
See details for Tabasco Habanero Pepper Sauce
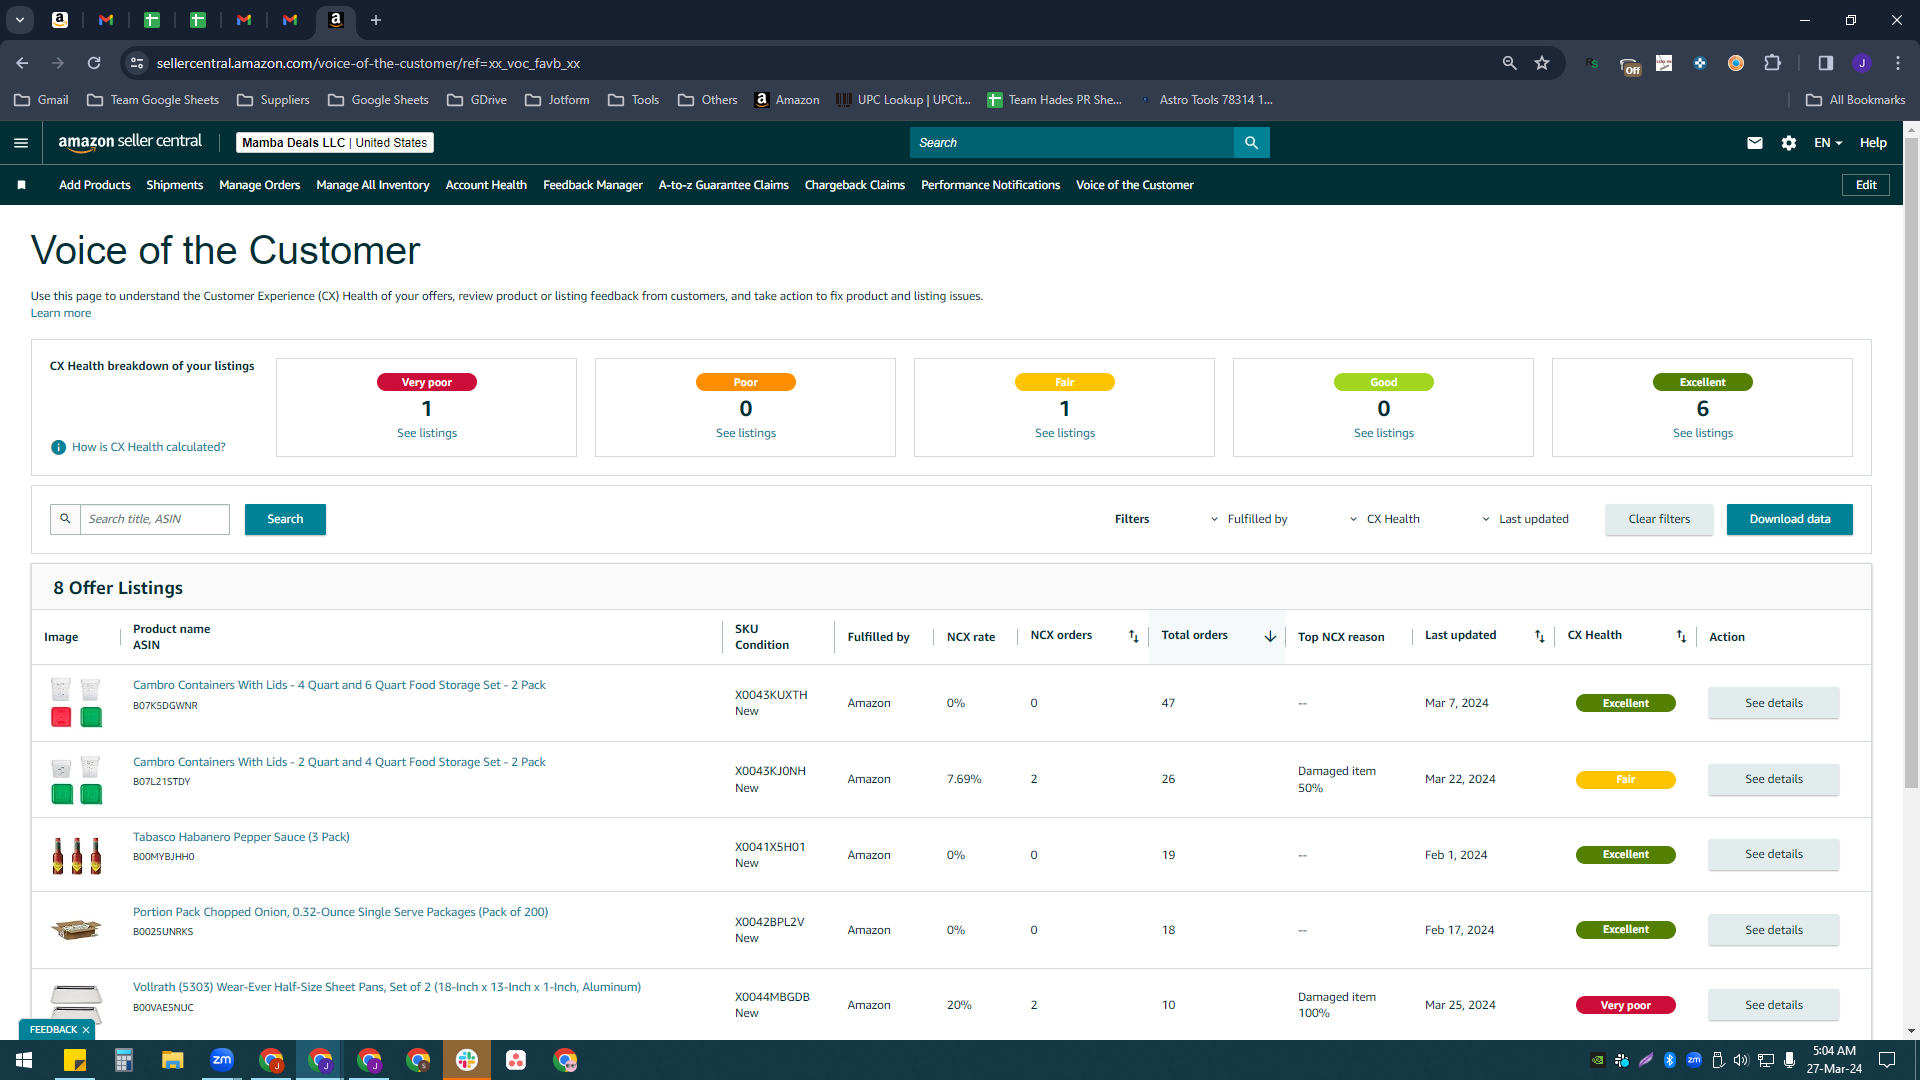1774,855
